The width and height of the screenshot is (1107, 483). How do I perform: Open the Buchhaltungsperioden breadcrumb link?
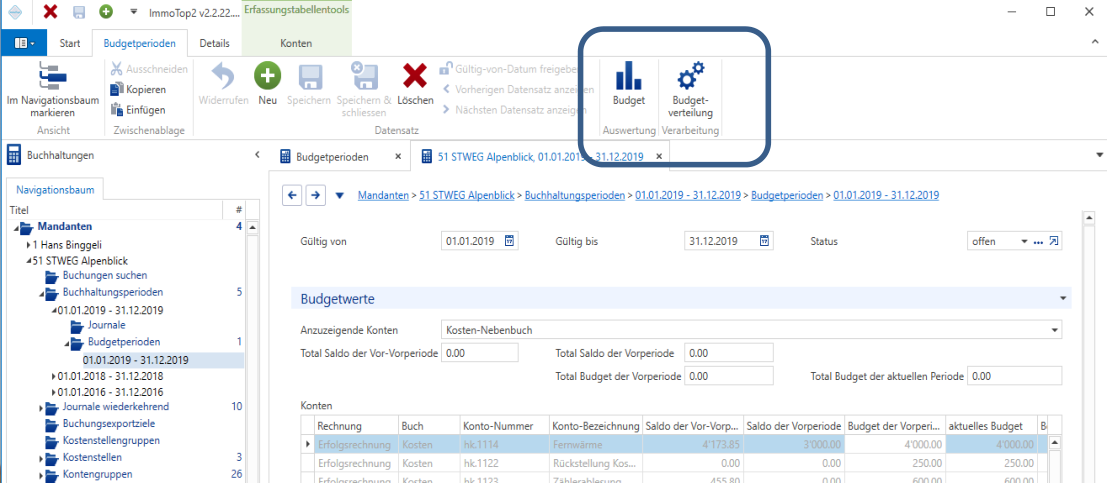pos(575,195)
